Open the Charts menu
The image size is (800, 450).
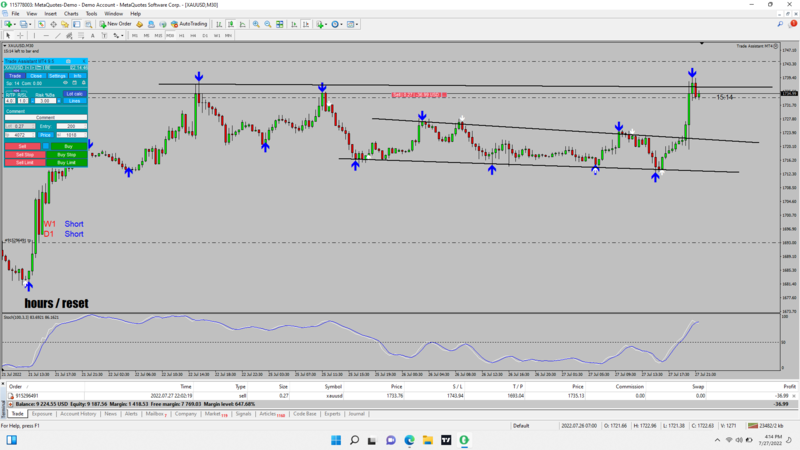click(71, 14)
